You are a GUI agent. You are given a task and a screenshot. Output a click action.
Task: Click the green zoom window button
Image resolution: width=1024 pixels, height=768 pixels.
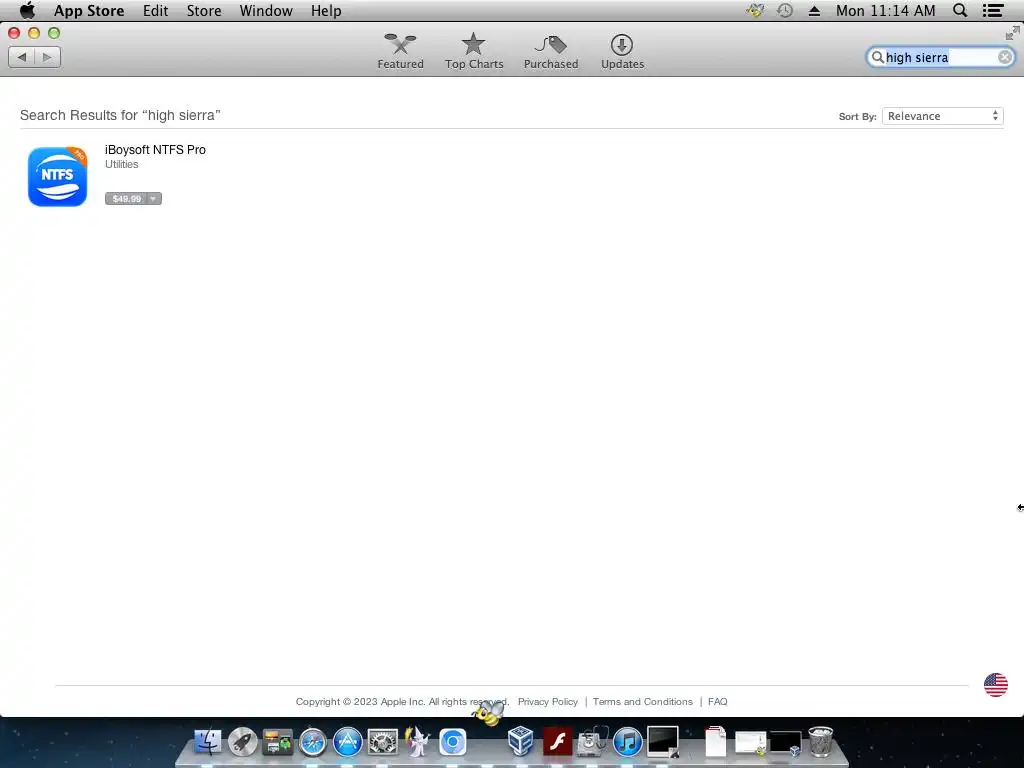point(54,33)
